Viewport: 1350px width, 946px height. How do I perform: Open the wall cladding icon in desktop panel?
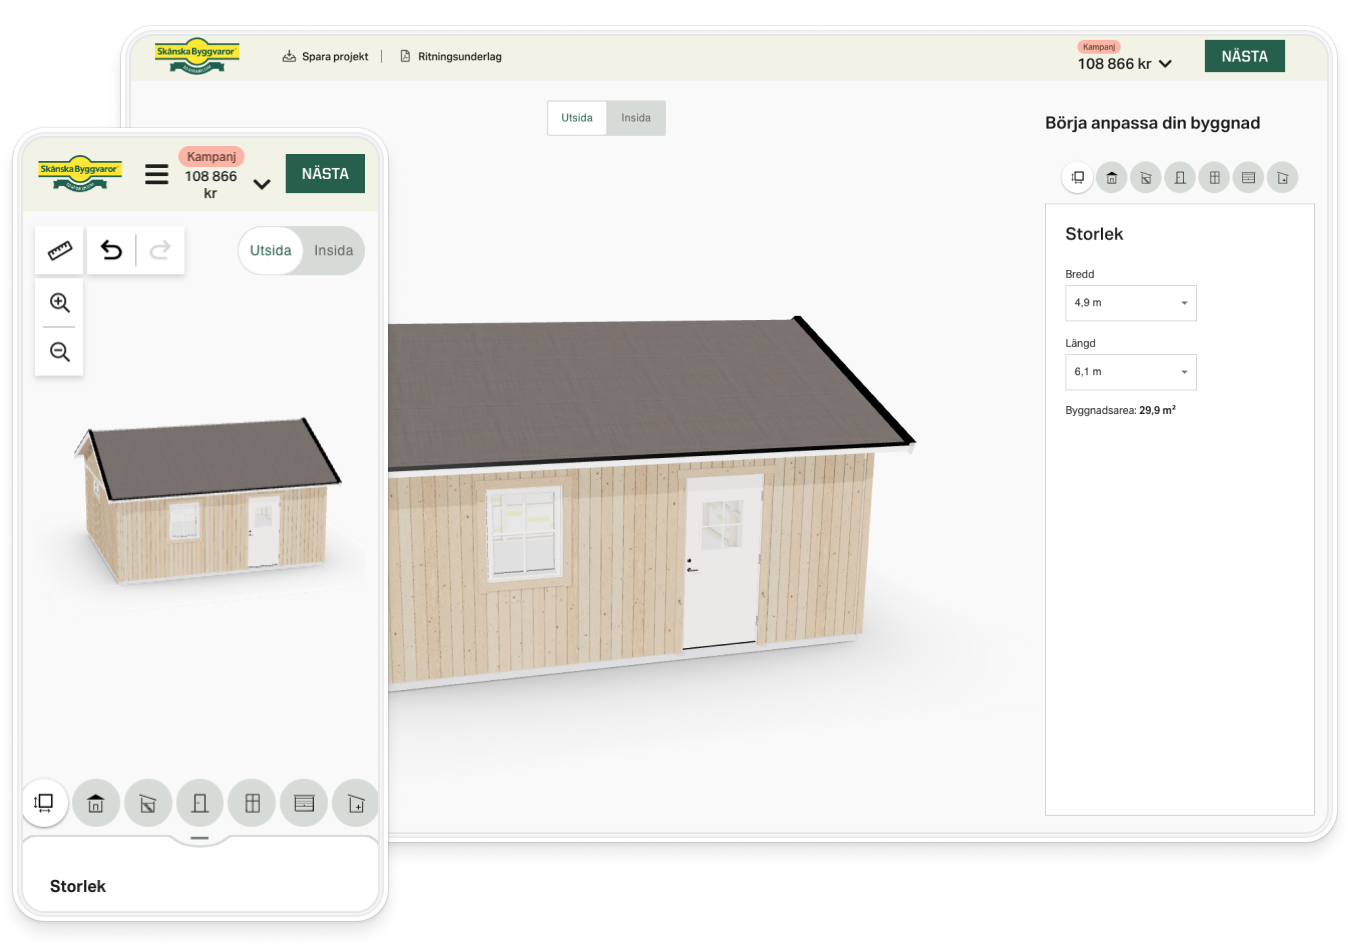(1145, 178)
